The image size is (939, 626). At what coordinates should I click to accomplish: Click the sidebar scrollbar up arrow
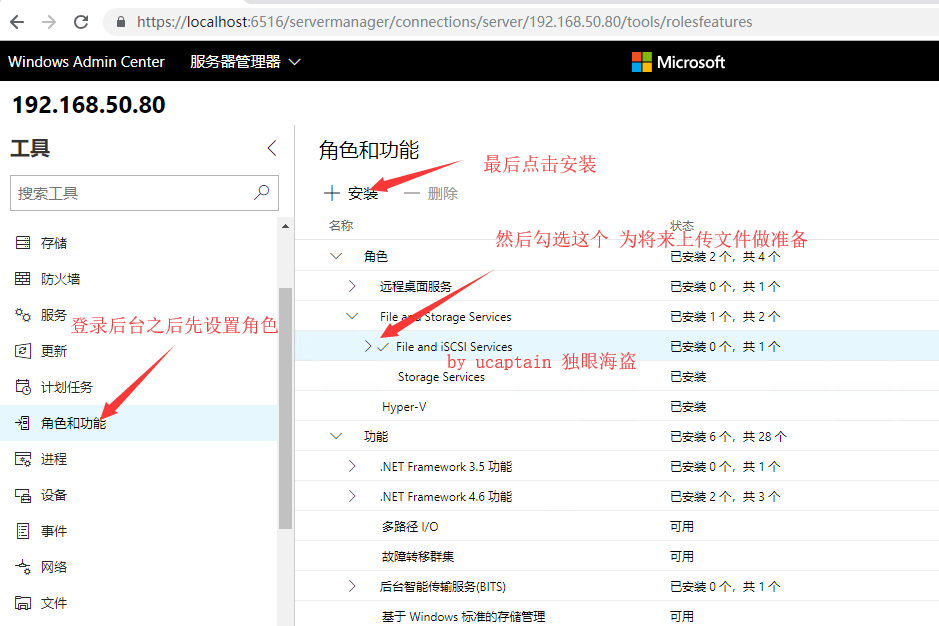click(286, 226)
